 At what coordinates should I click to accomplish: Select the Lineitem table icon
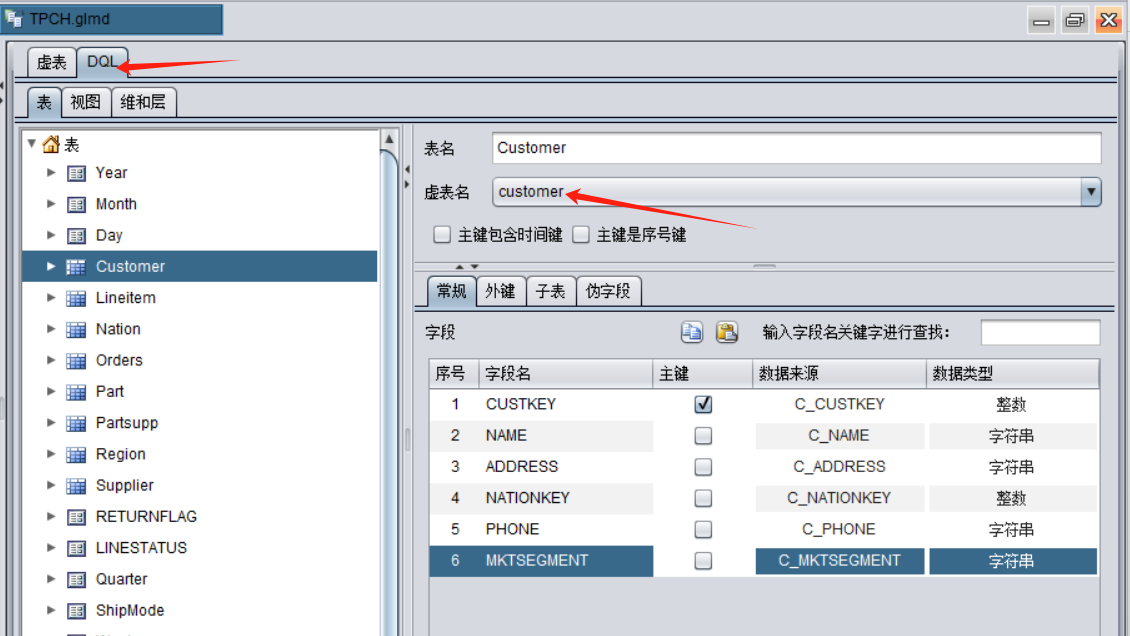[x=76, y=298]
